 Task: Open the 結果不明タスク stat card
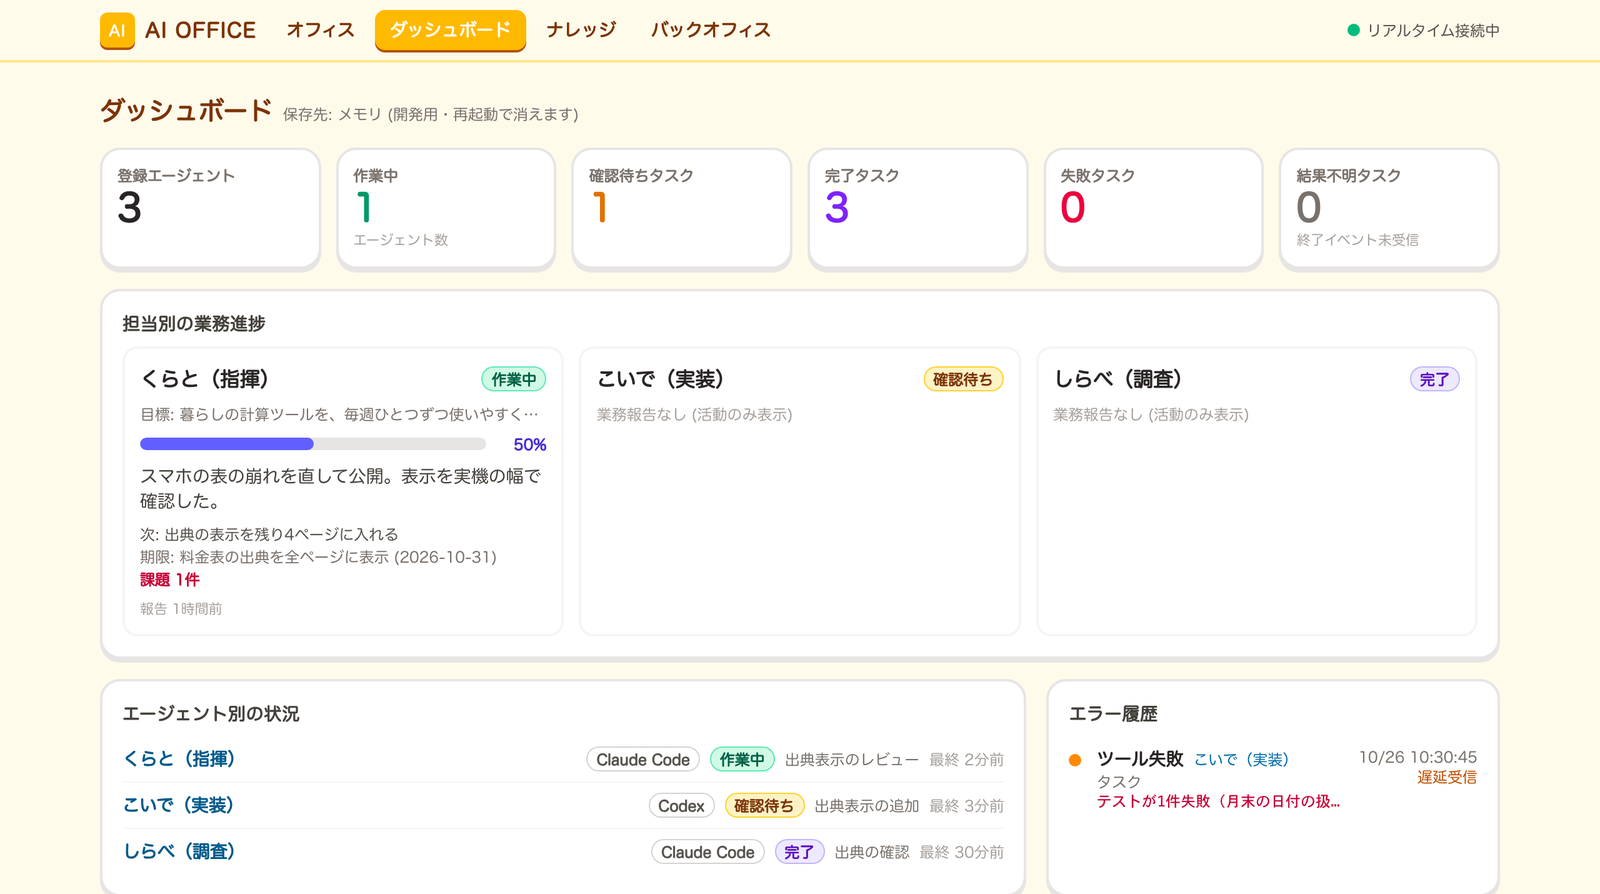pyautogui.click(x=1389, y=208)
